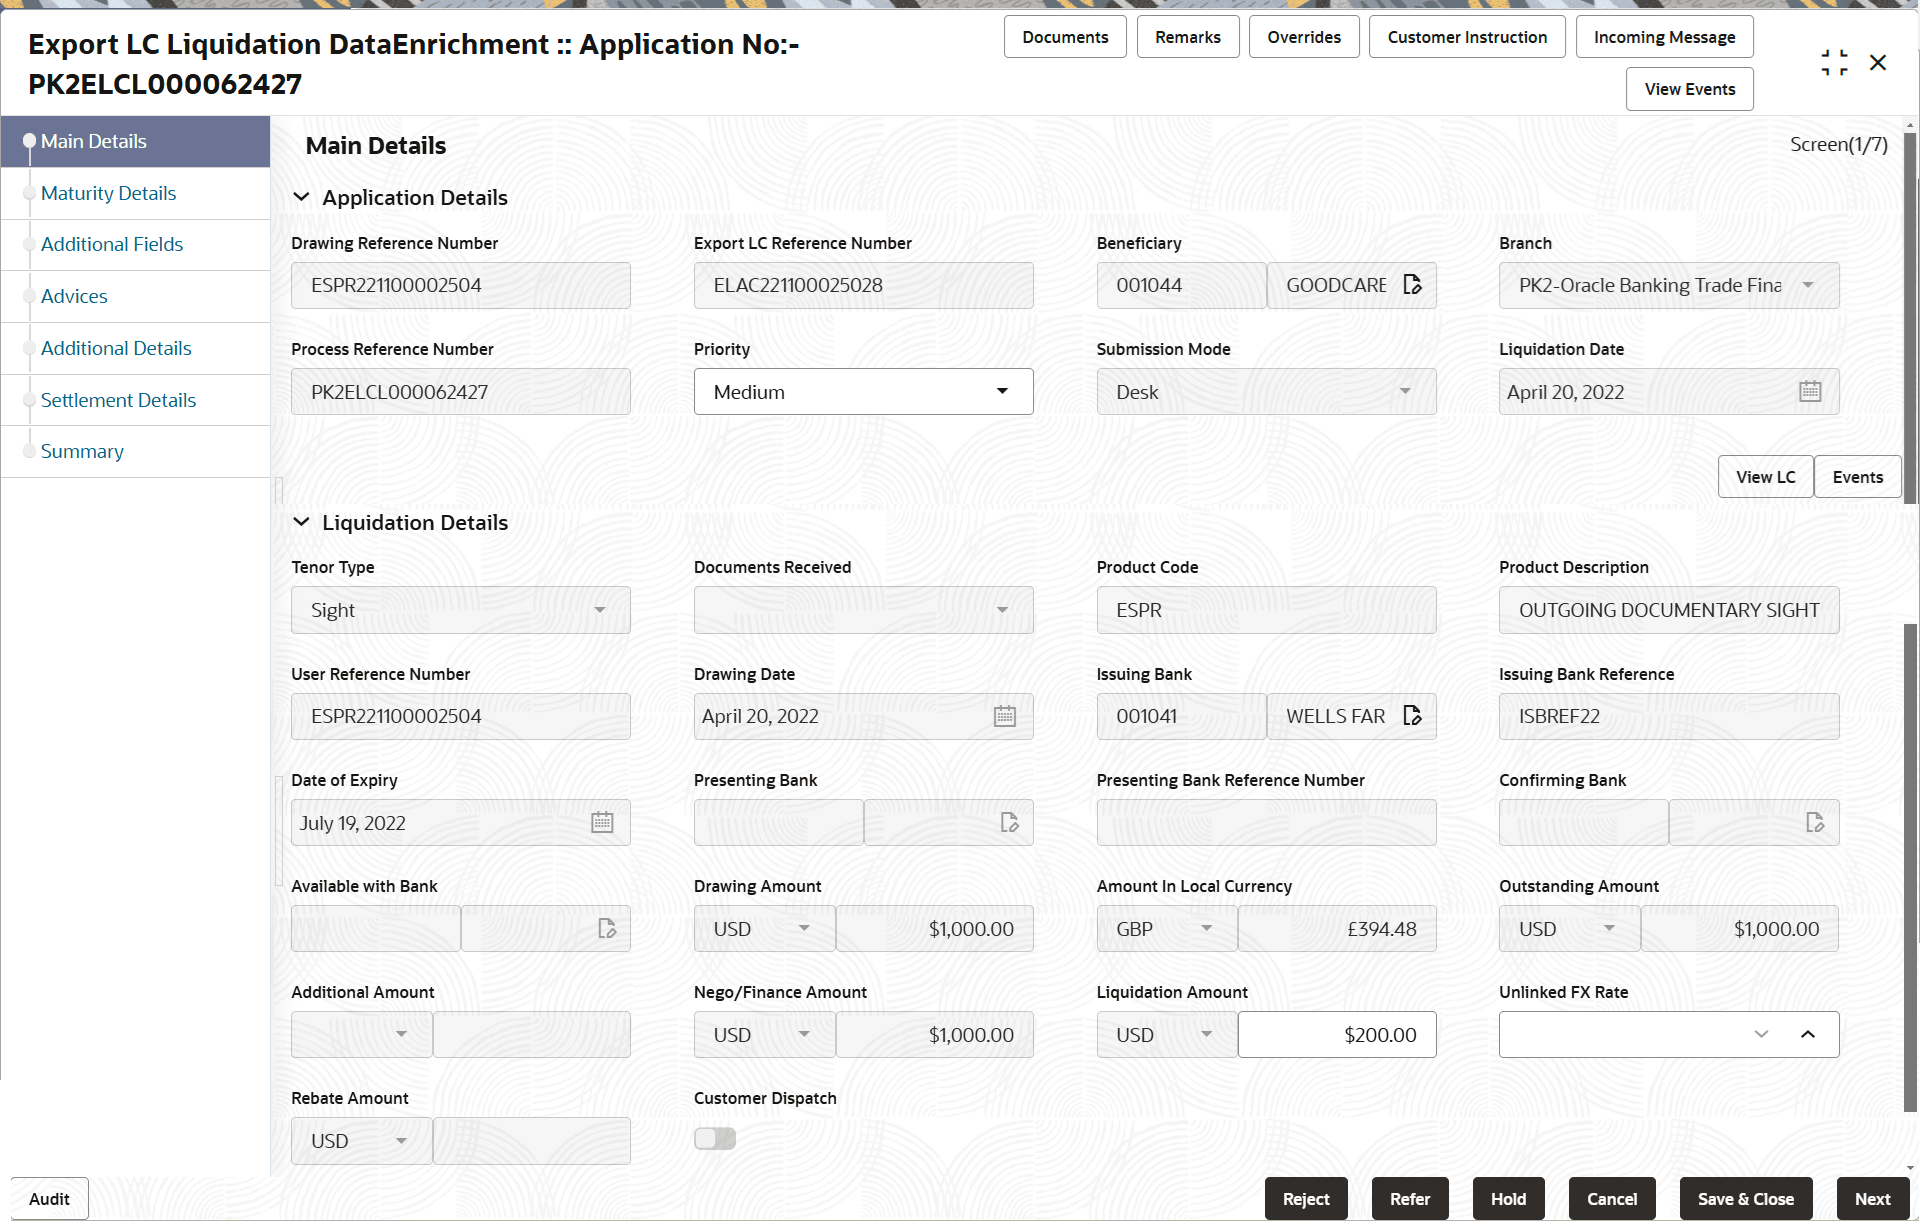
Task: Edit the Confirming Bank details
Action: click(1815, 822)
